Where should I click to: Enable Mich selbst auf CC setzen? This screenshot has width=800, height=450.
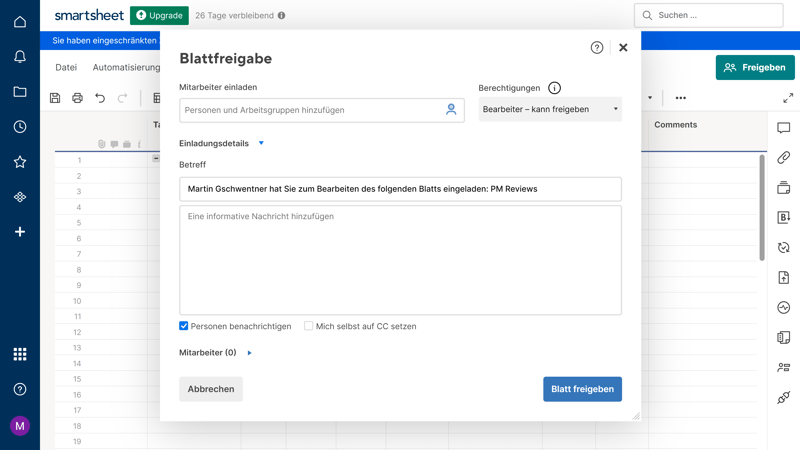pyautogui.click(x=309, y=326)
